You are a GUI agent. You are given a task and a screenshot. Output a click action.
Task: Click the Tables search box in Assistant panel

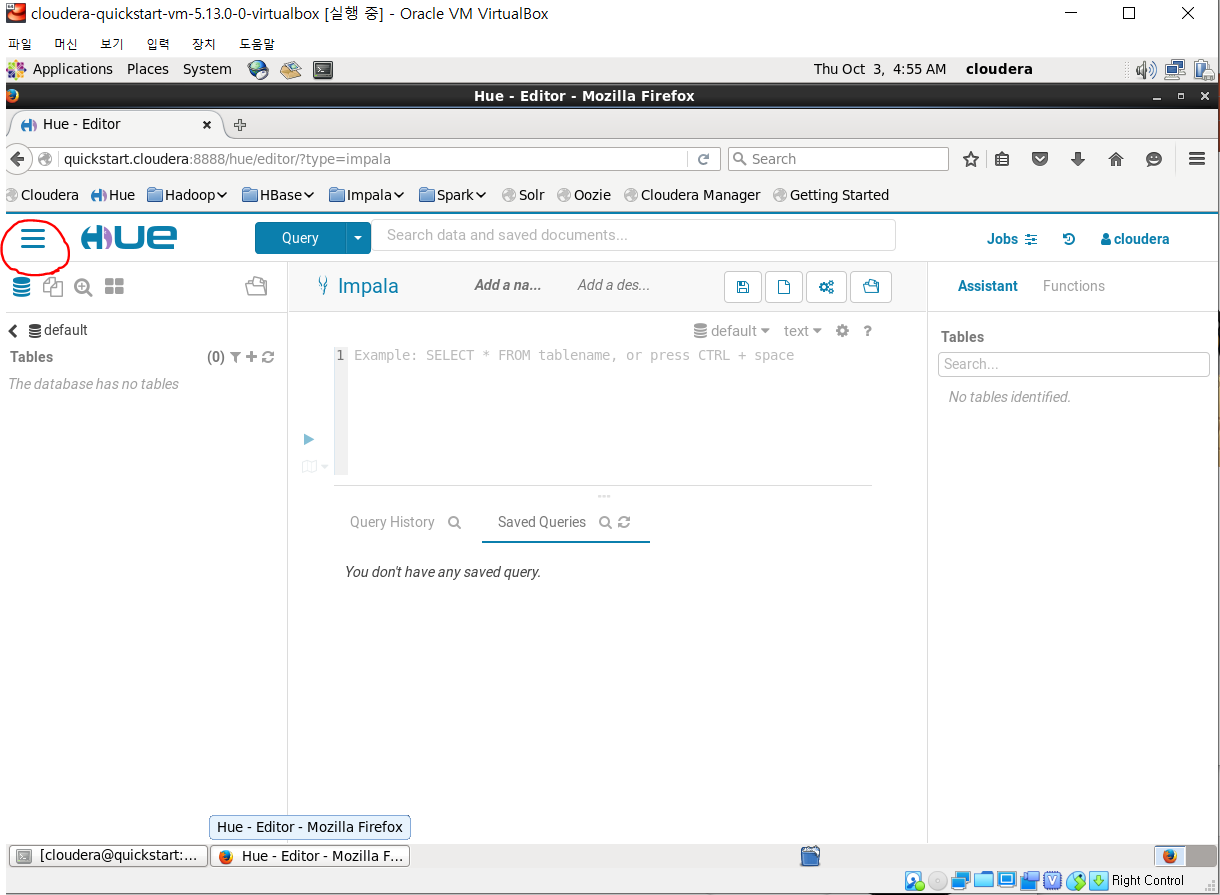(1074, 364)
